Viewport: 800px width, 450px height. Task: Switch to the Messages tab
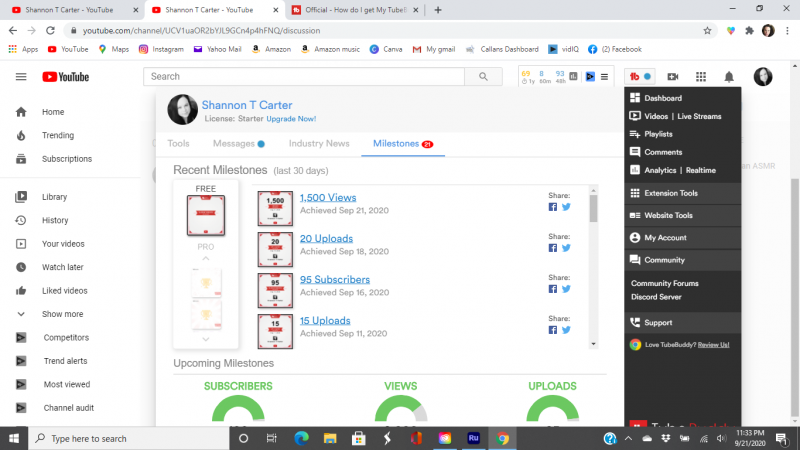click(x=234, y=144)
